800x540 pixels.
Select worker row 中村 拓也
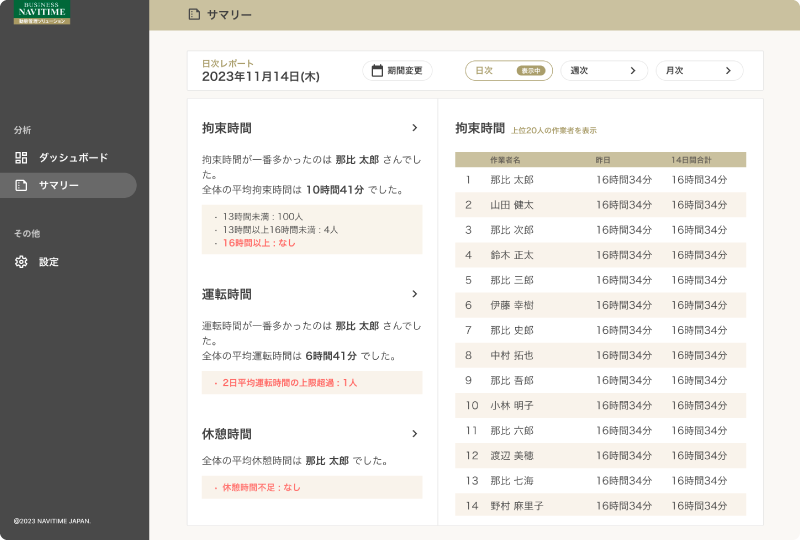coord(601,355)
